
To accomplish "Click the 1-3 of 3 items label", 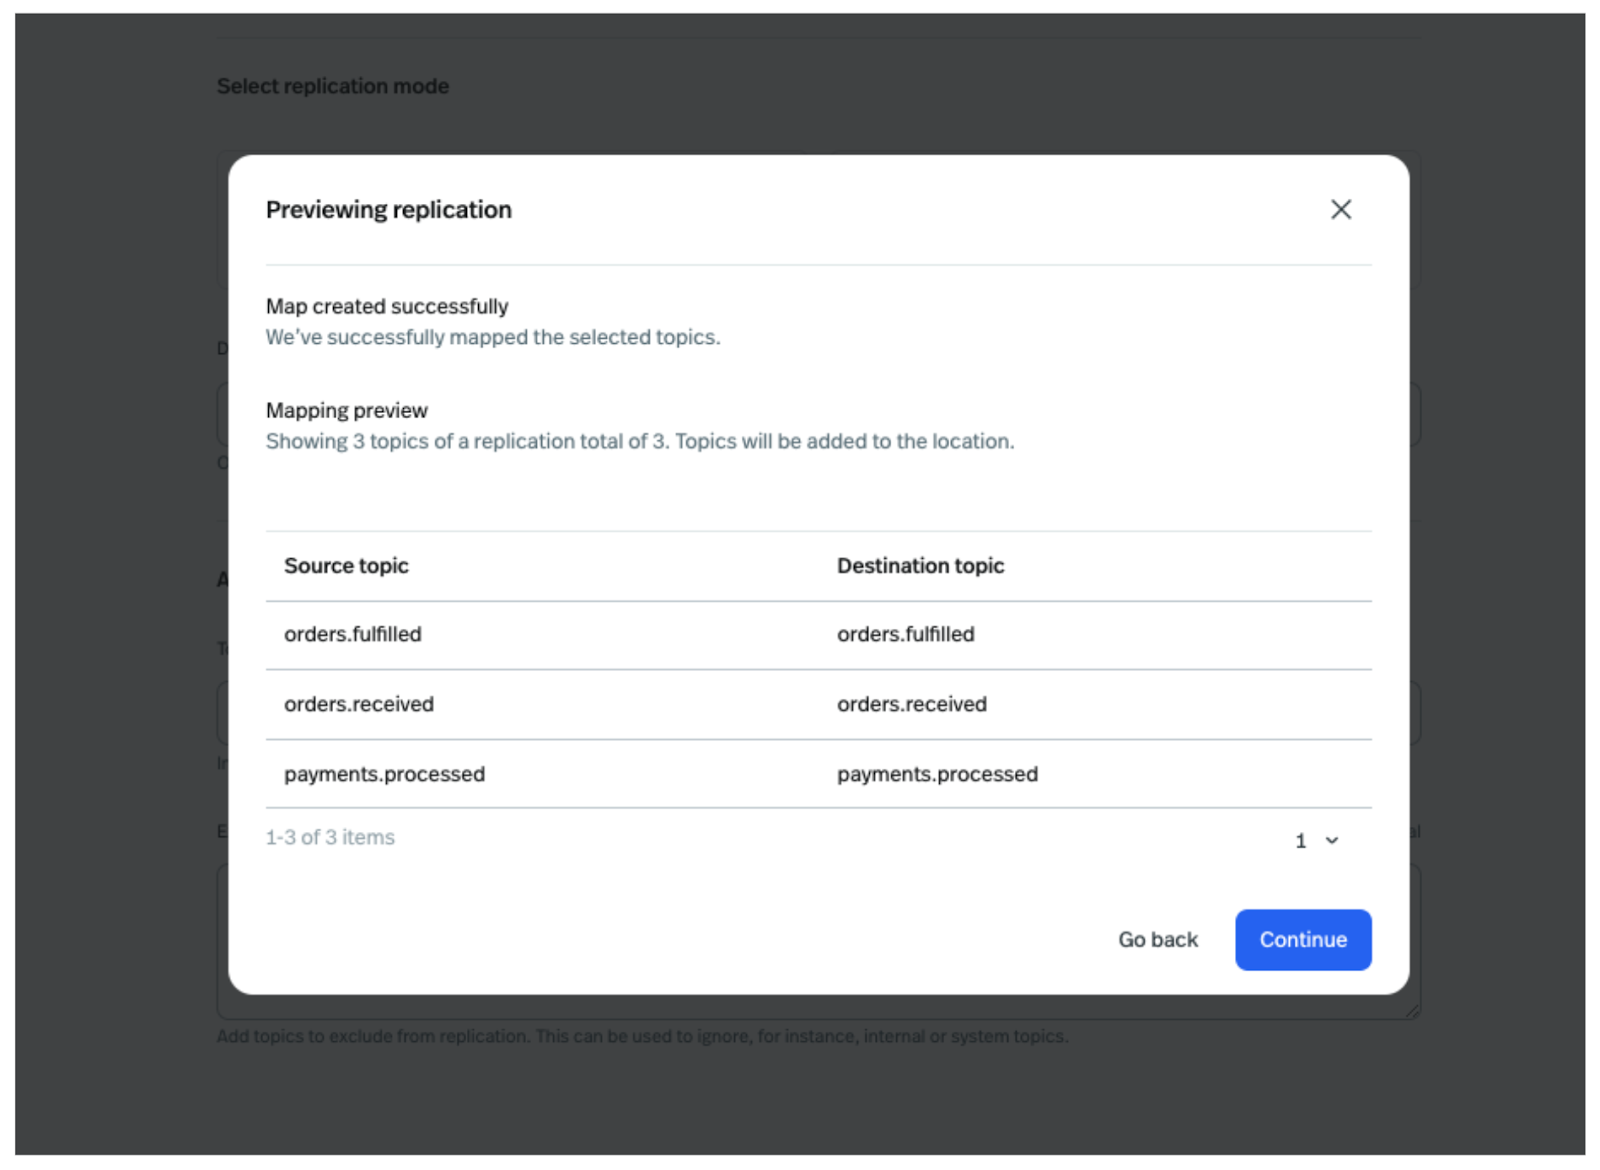I will 330,837.
